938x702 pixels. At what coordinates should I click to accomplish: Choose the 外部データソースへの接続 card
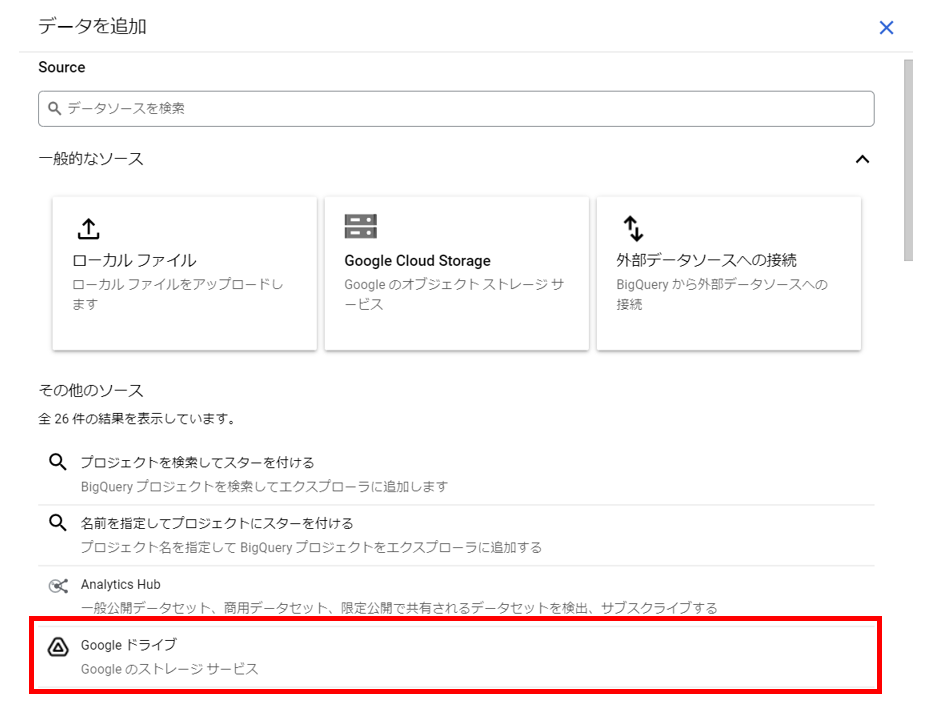tap(729, 273)
